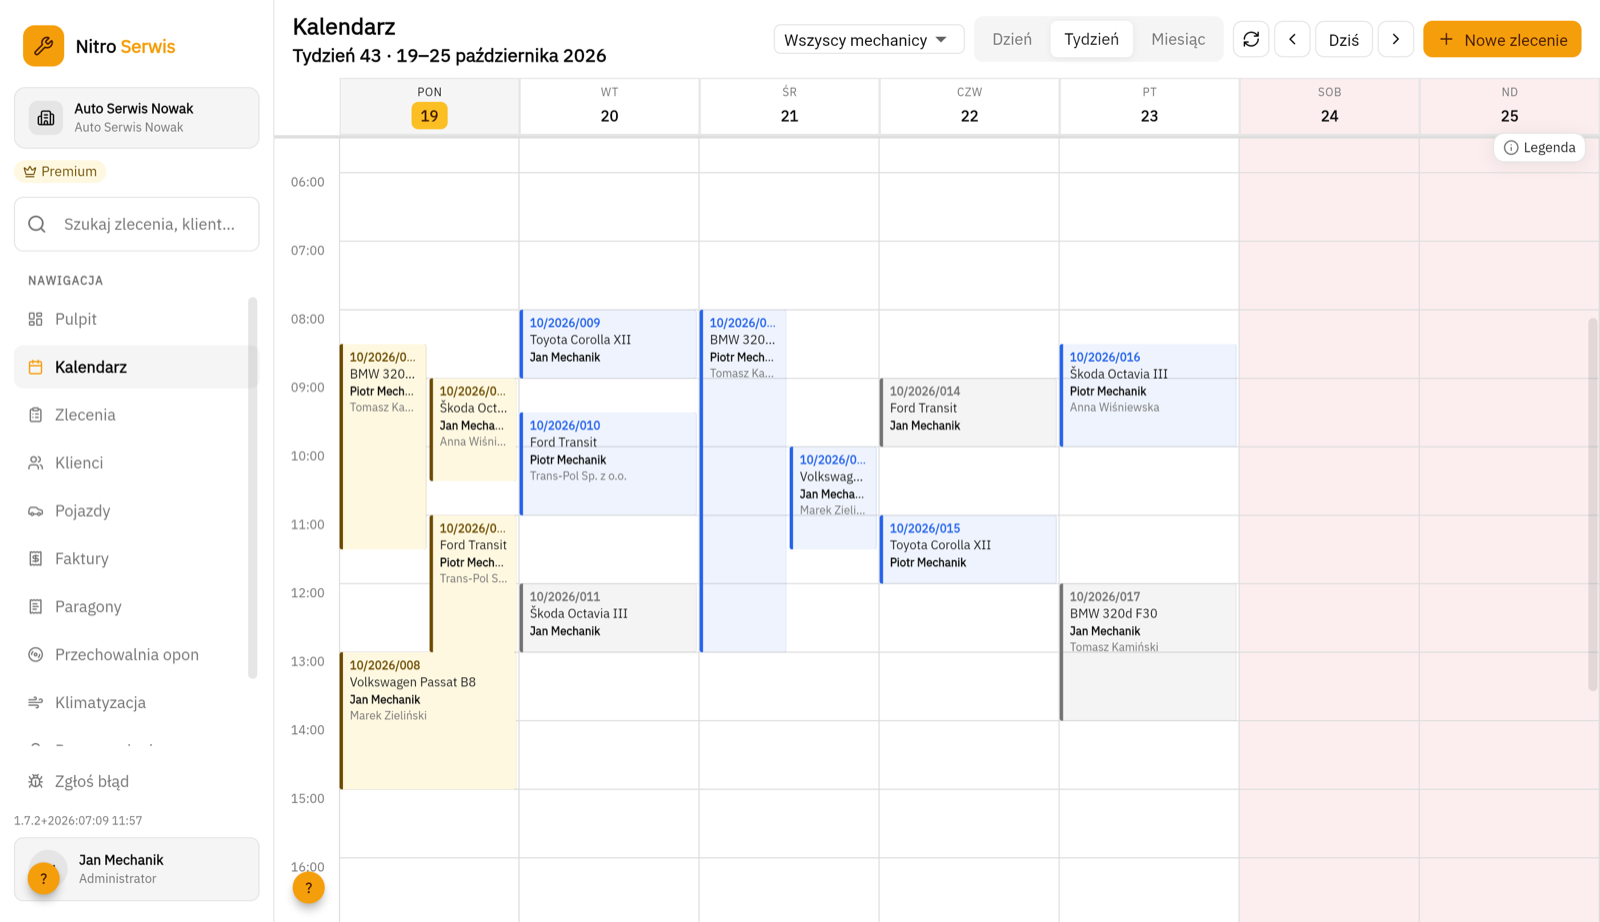Open order 10/2026/015 Toyota Corolla XII
The image size is (1600, 922).
pyautogui.click(x=969, y=549)
